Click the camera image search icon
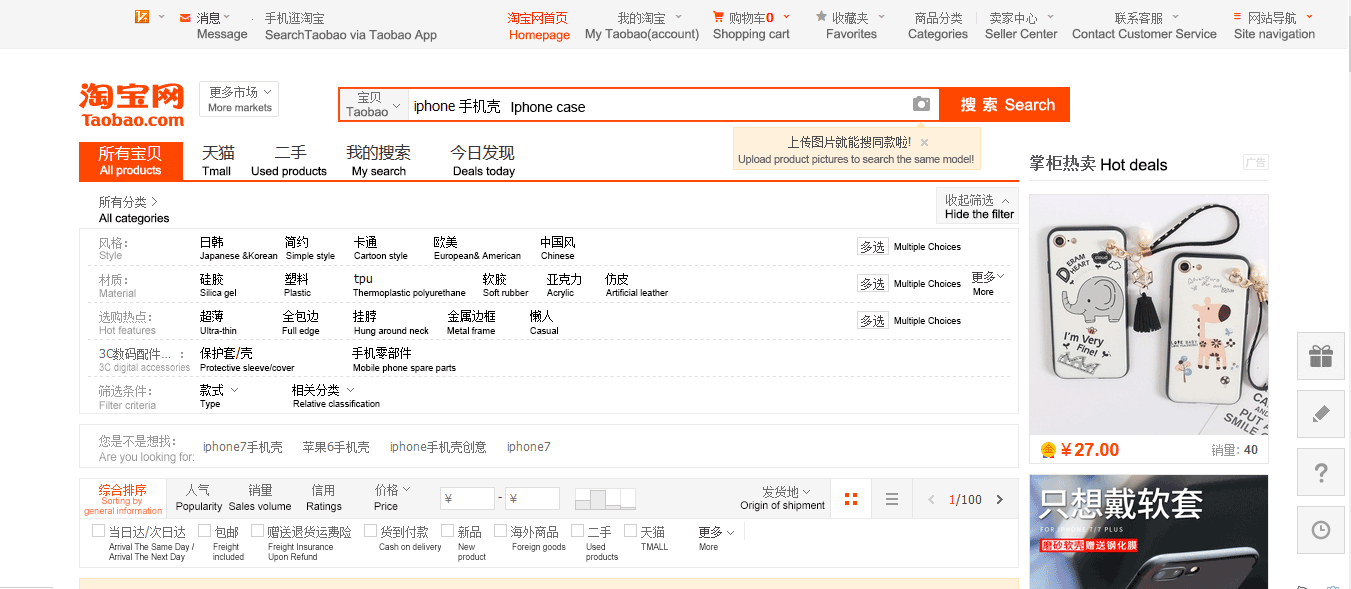This screenshot has width=1351, height=589. [921, 105]
